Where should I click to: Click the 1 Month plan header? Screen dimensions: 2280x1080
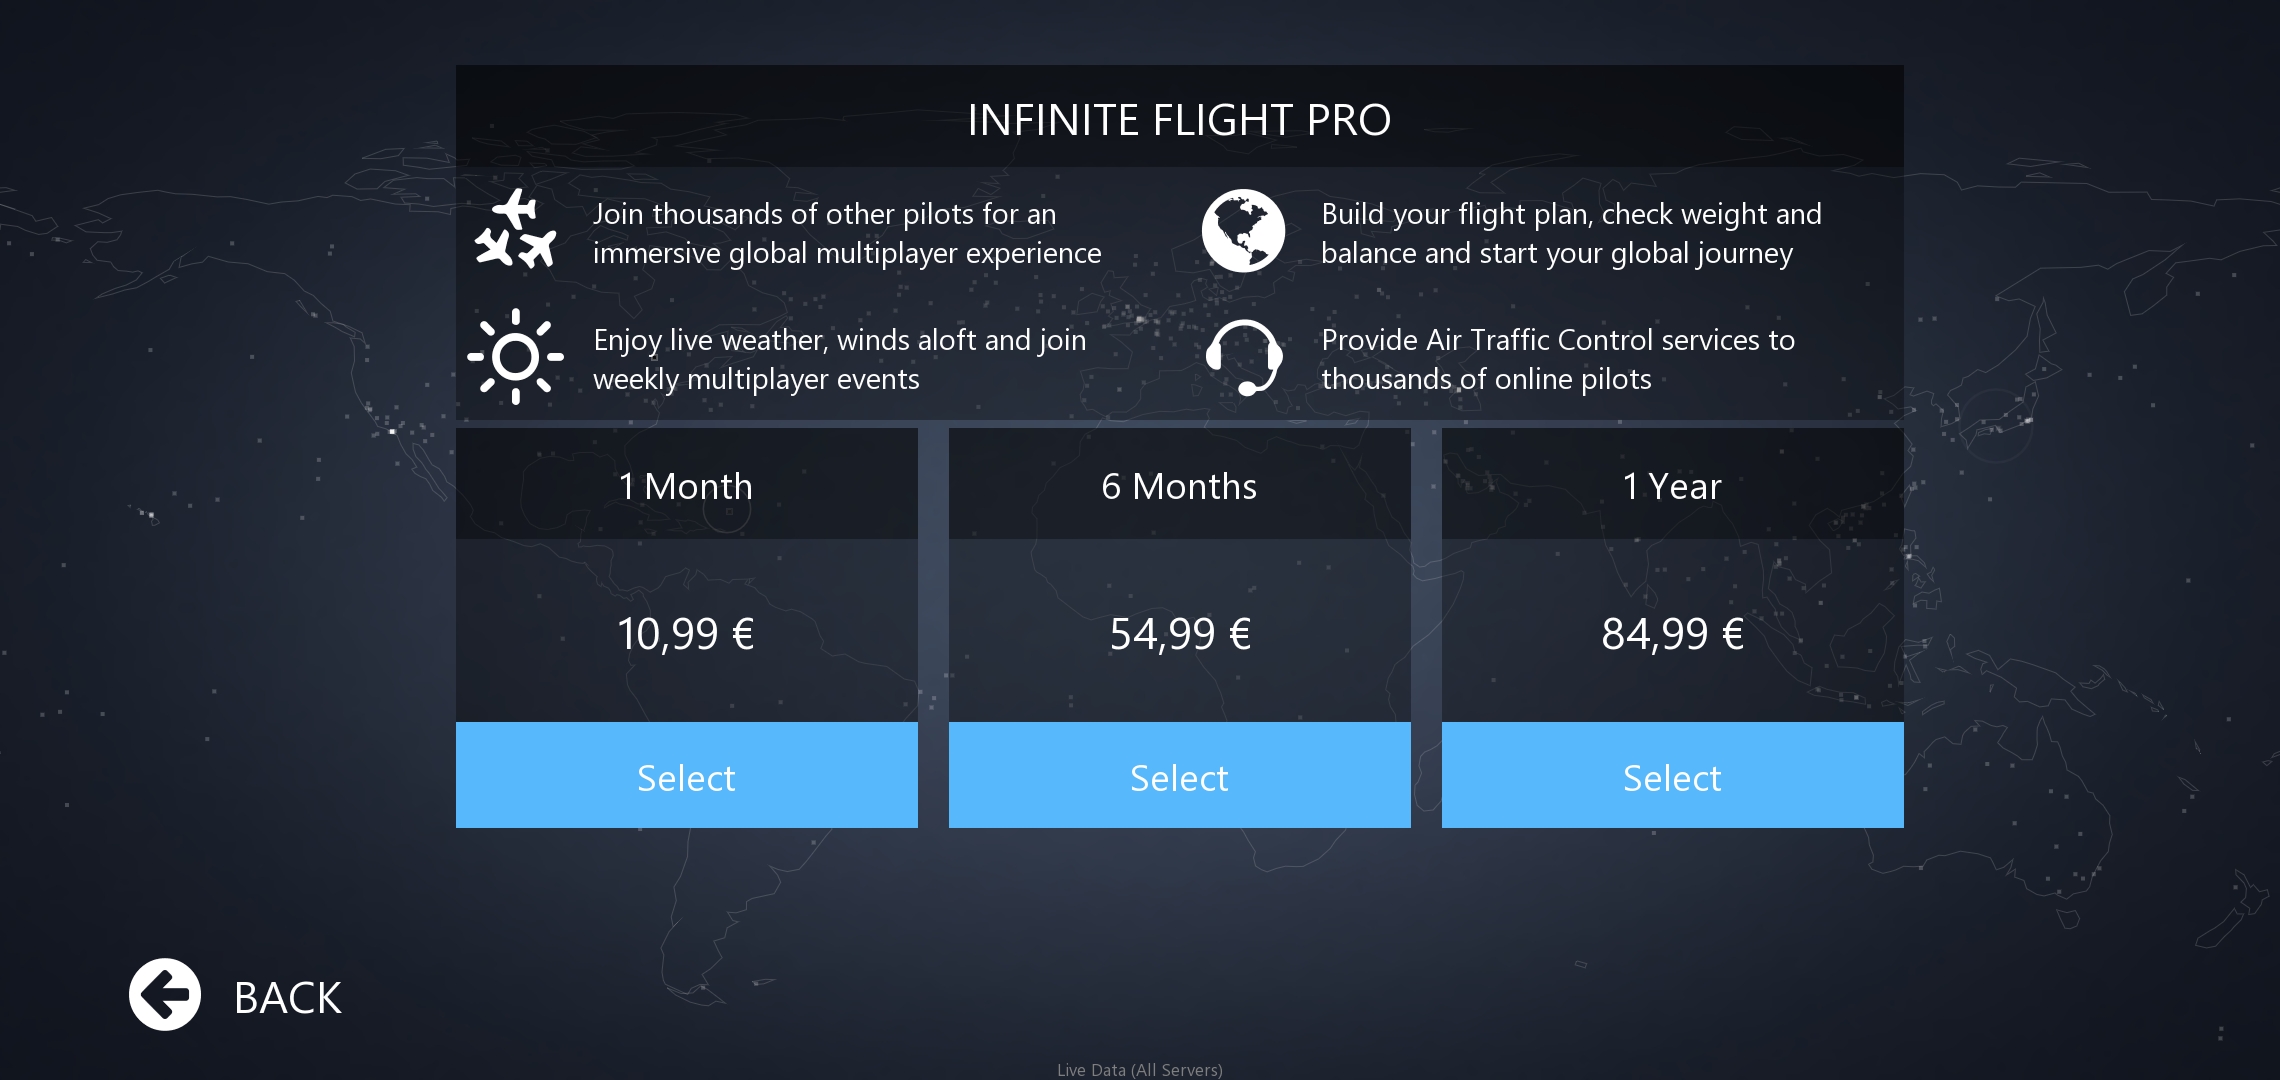pos(686,486)
